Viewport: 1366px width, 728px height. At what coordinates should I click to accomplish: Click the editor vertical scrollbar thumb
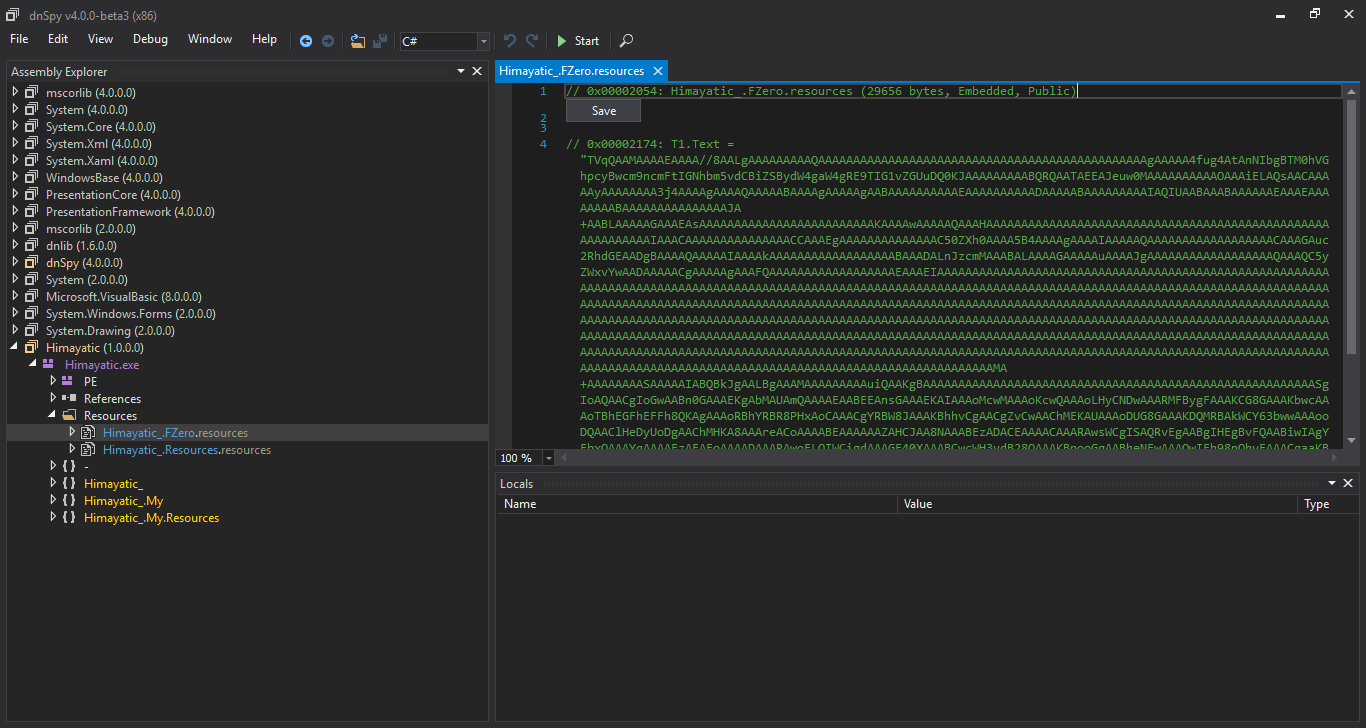(1351, 228)
